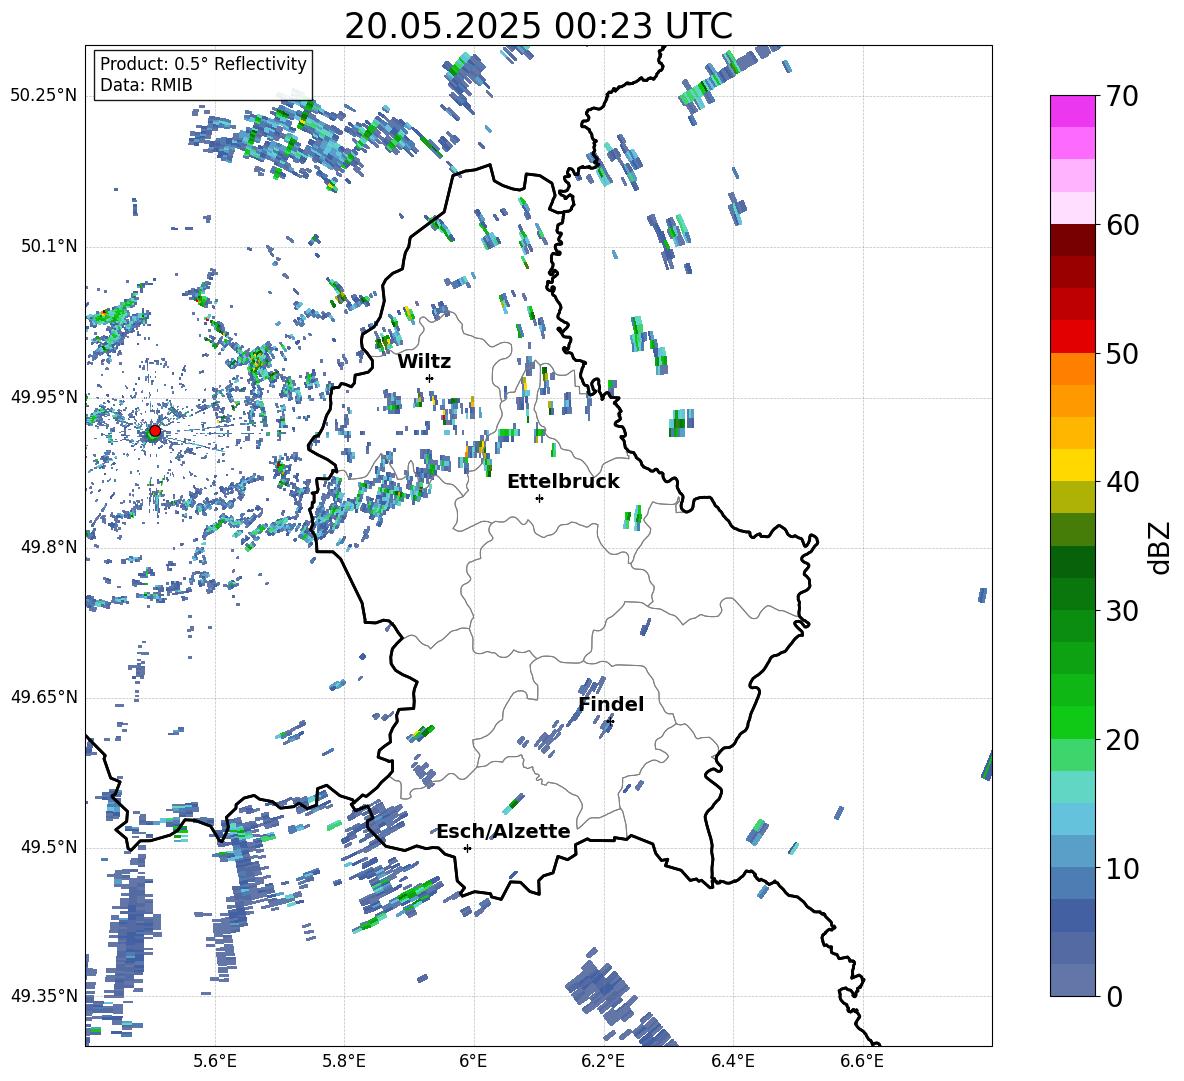Click the Findel station cross marker
The image size is (1184, 1081).
point(610,722)
